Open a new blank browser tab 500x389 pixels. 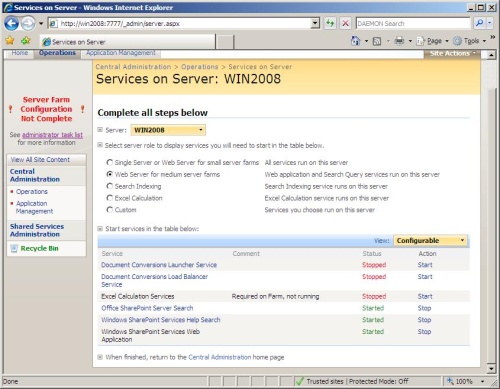point(225,42)
